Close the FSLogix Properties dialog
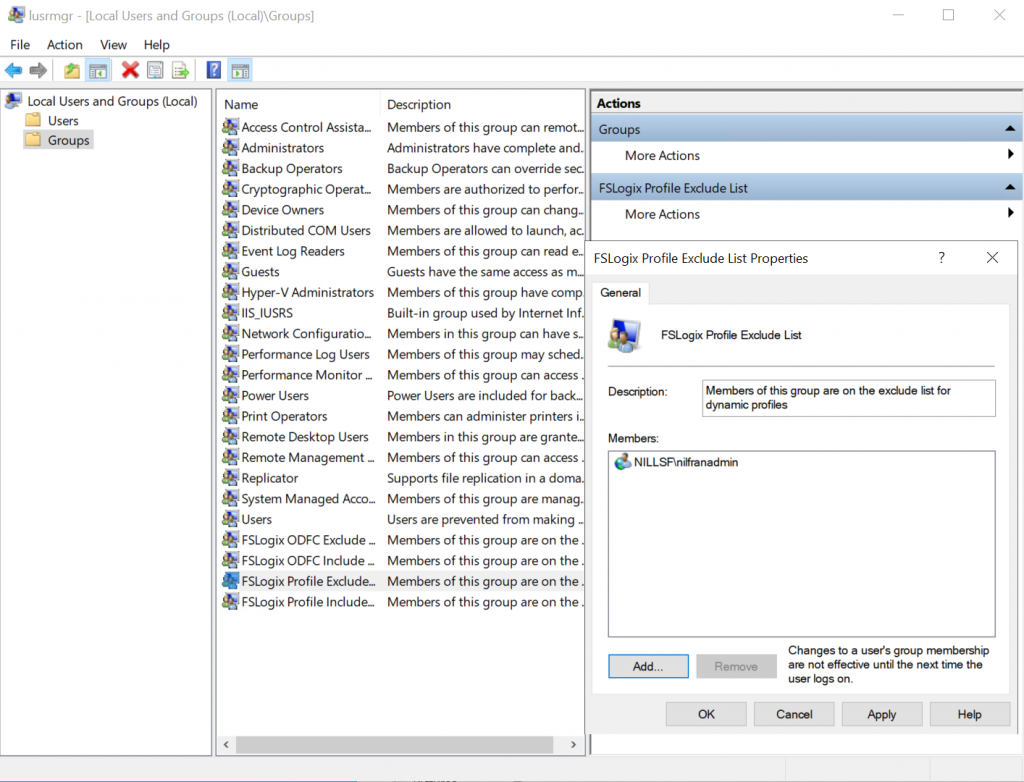1024x782 pixels. tap(992, 258)
